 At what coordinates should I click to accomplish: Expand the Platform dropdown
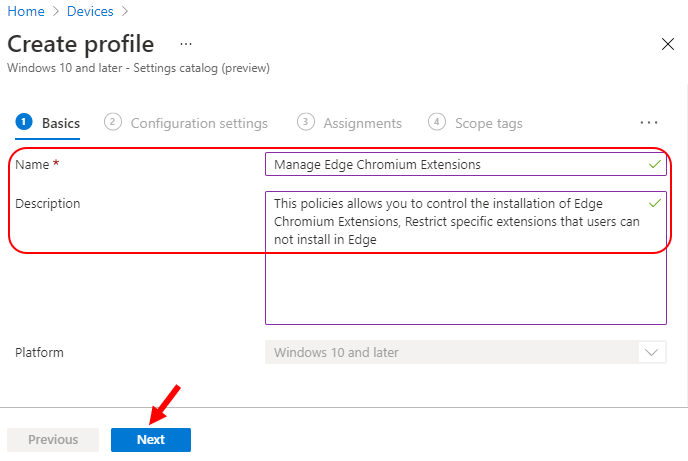[x=466, y=352]
